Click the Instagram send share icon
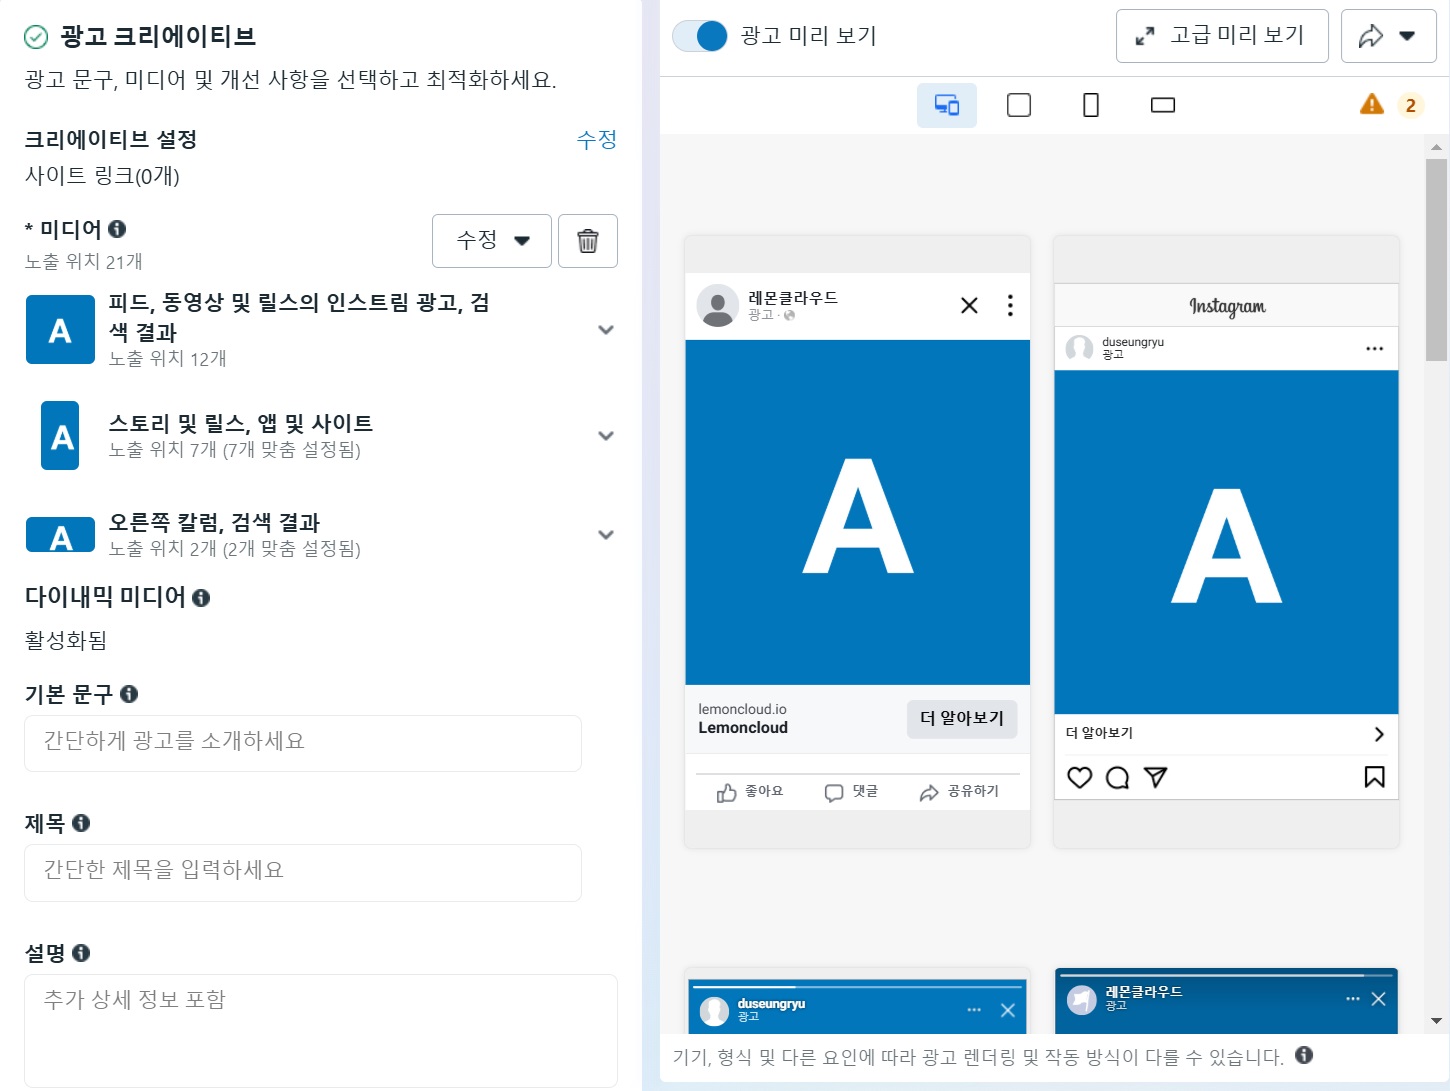 1156,777
